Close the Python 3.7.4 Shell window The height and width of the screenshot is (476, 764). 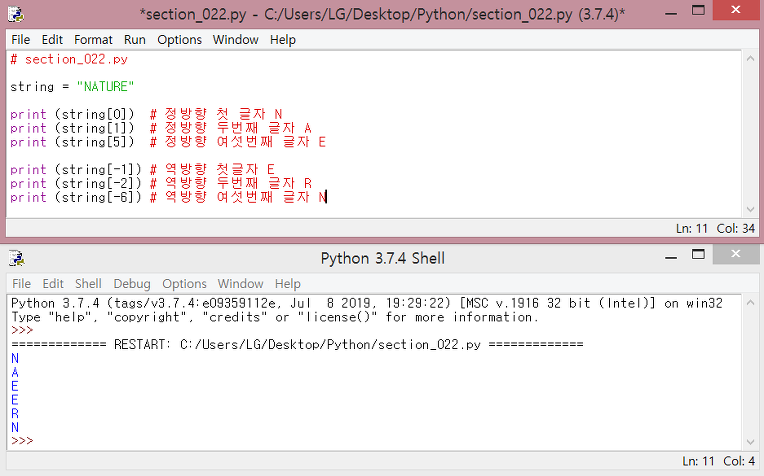(x=736, y=254)
